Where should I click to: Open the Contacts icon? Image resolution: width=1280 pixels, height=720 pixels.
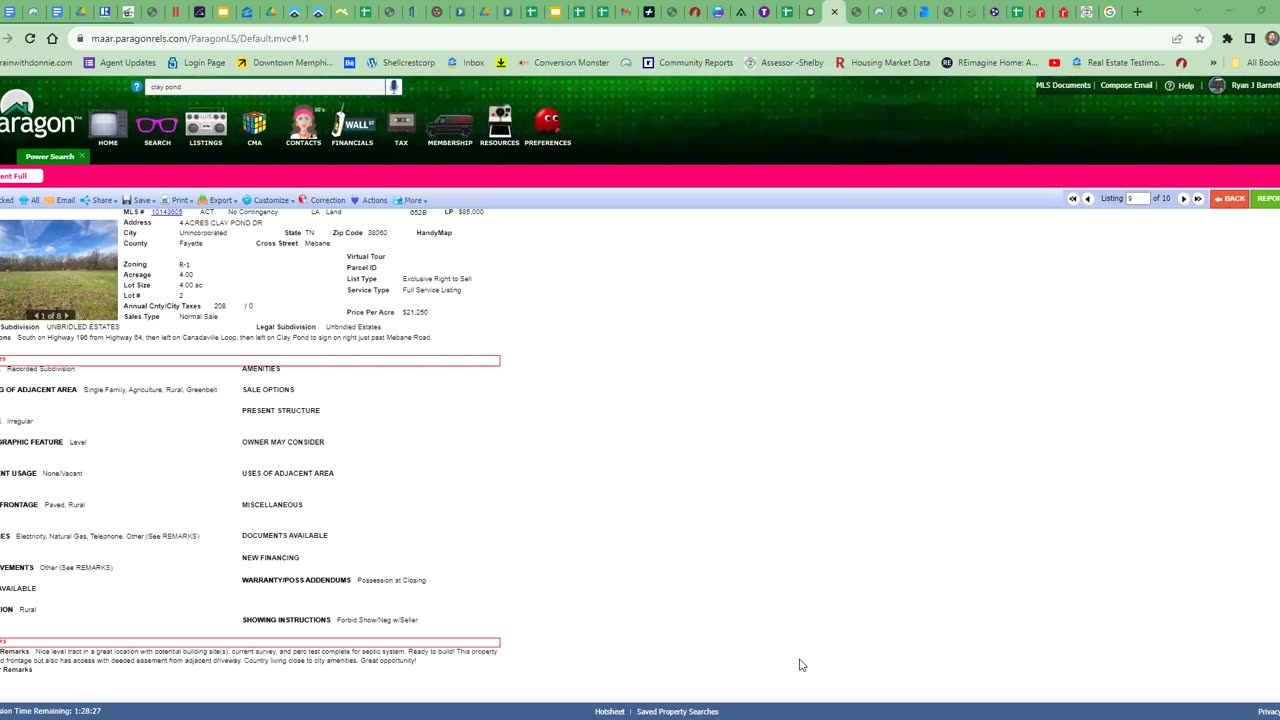coord(303,123)
